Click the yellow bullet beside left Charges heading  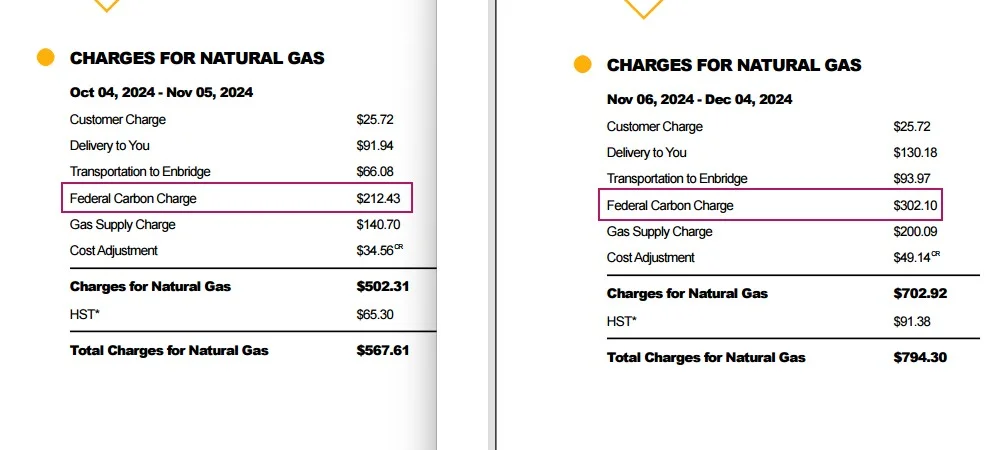point(46,57)
